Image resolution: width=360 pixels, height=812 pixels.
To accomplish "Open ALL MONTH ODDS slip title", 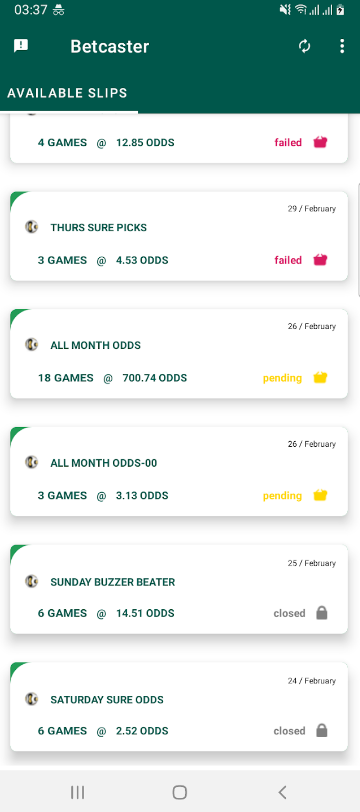I will click(95, 345).
